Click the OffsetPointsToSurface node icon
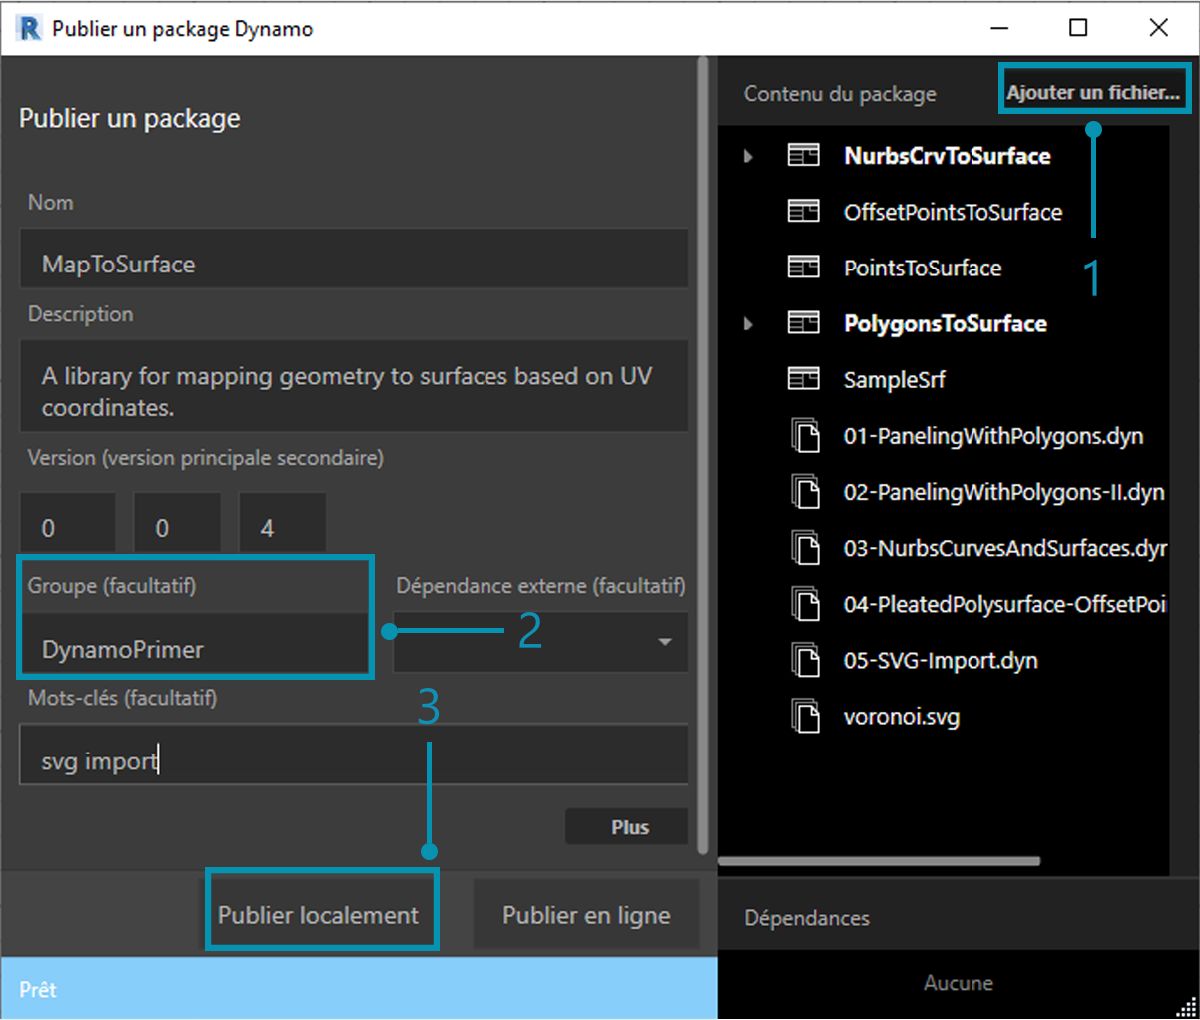 coord(803,212)
